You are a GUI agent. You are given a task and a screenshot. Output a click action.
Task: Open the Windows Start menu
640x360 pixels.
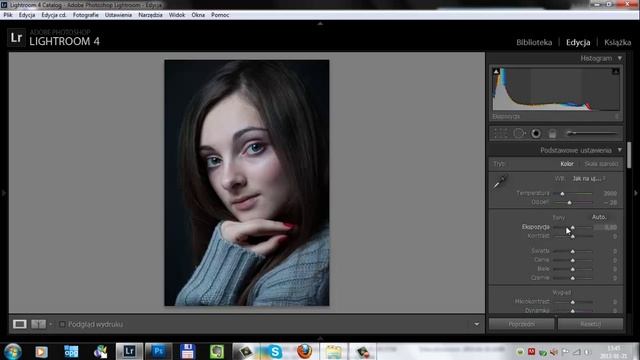(13, 351)
